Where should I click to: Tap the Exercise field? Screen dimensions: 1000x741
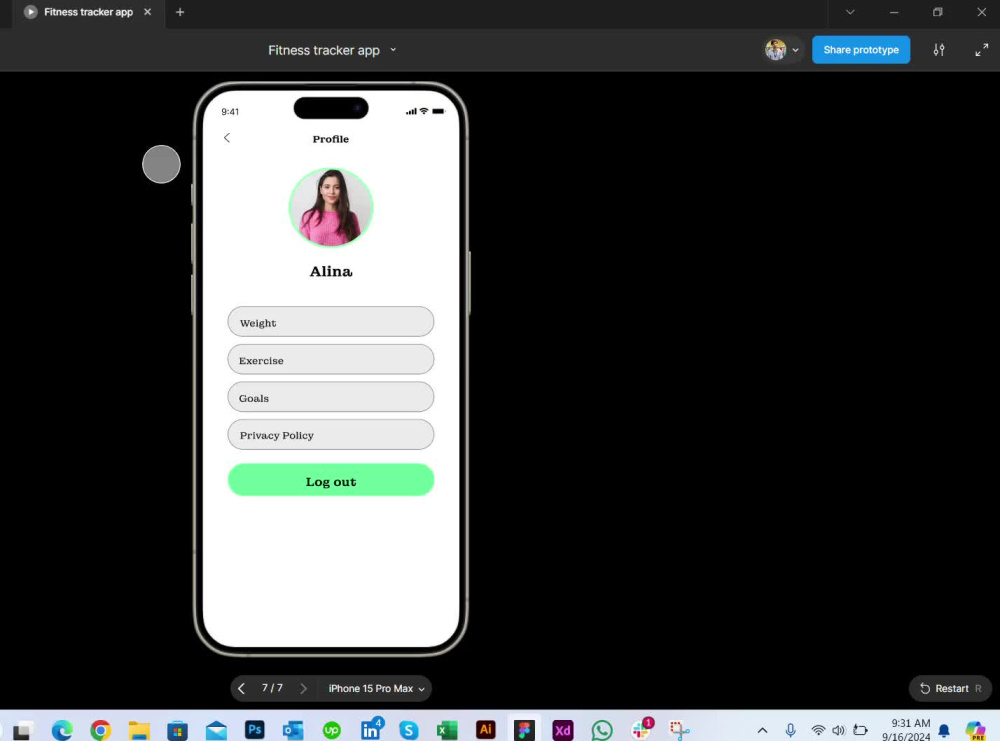330,360
